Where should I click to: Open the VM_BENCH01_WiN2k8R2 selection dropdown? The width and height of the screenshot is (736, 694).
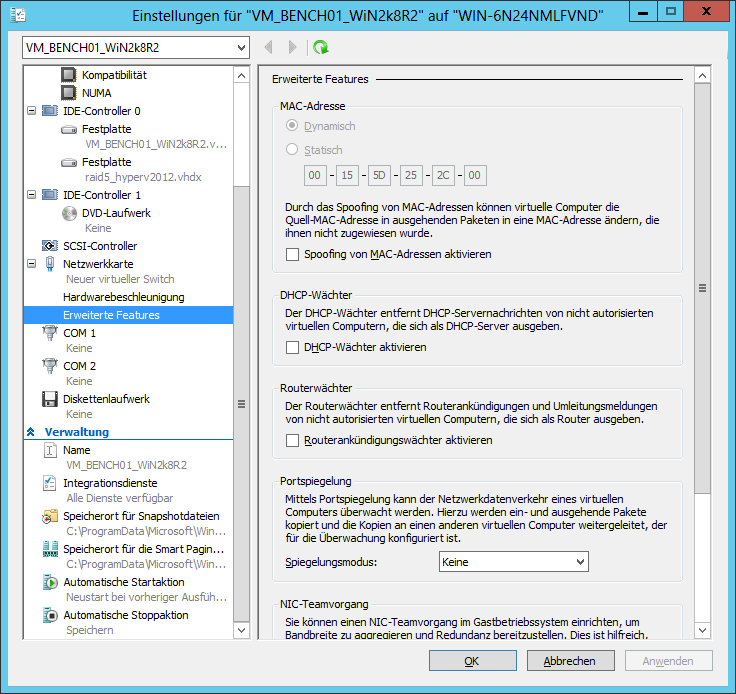[135, 47]
